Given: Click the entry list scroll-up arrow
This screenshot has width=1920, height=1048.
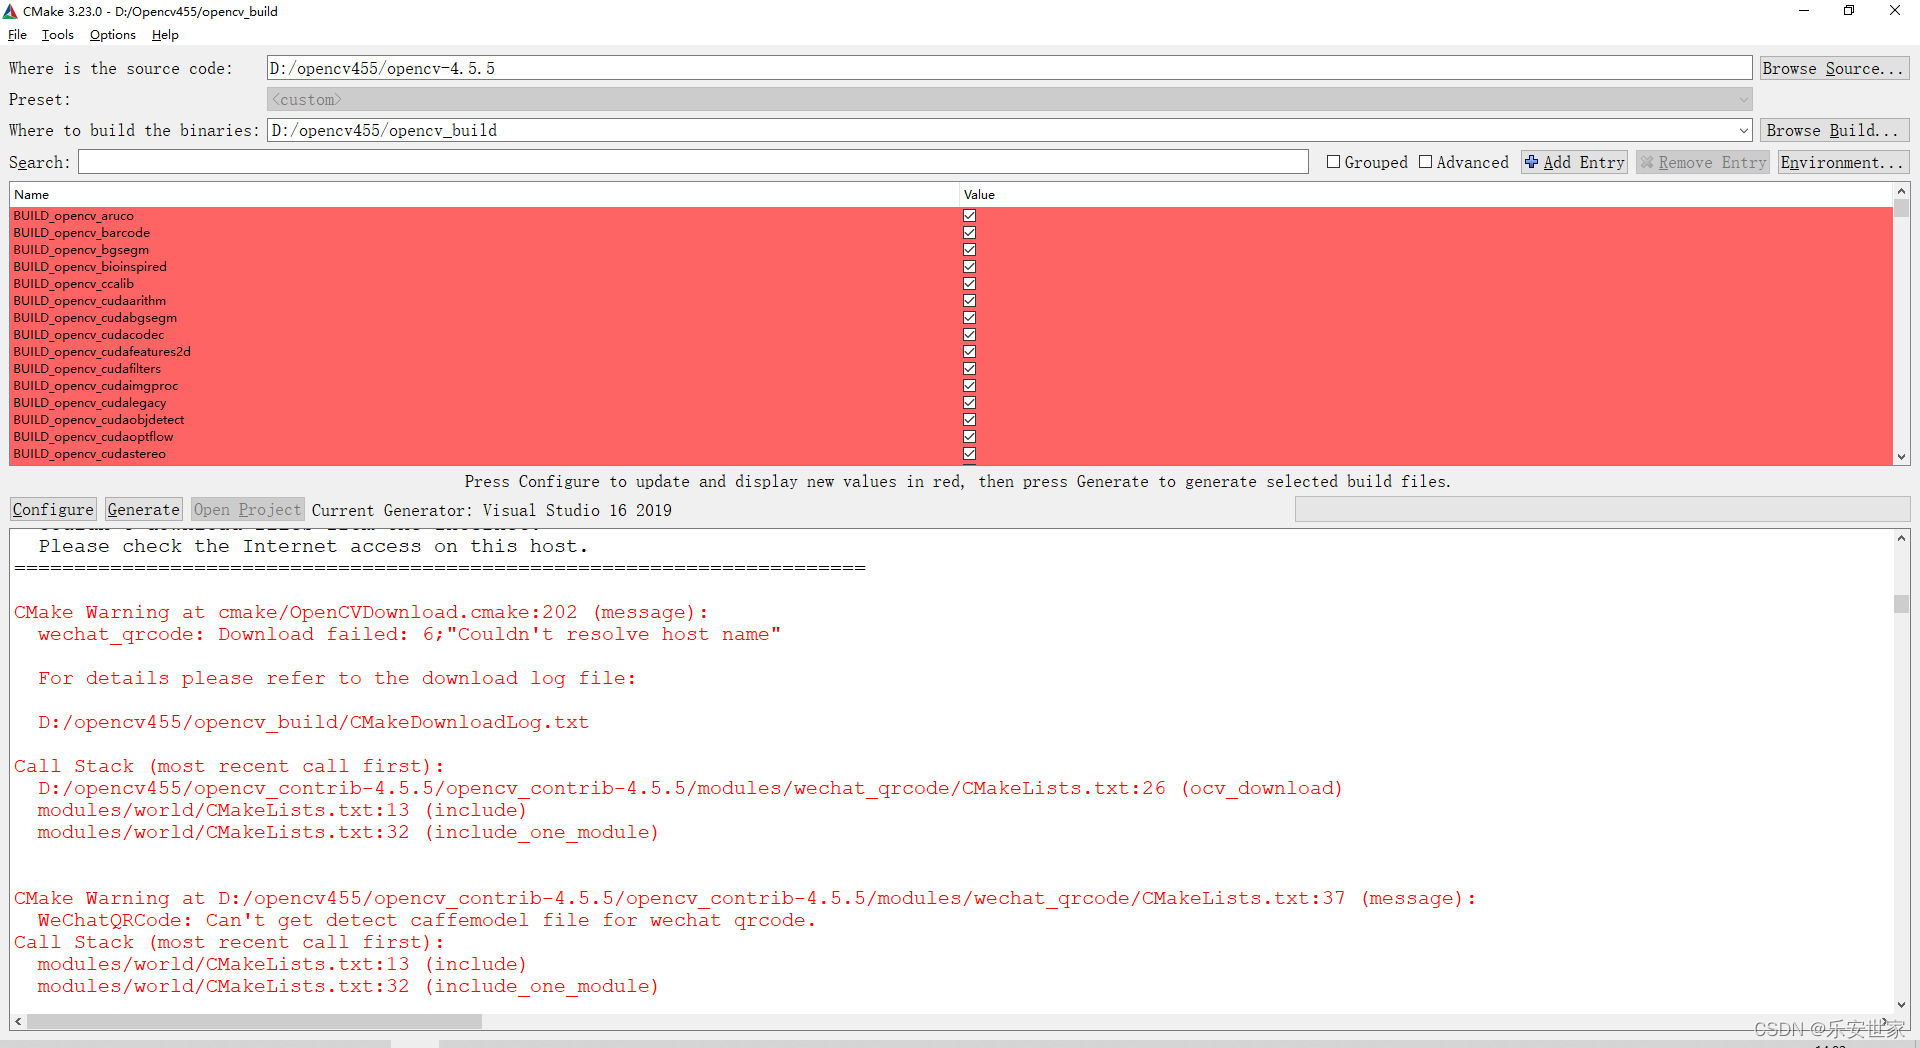Looking at the screenshot, I should point(1901,190).
